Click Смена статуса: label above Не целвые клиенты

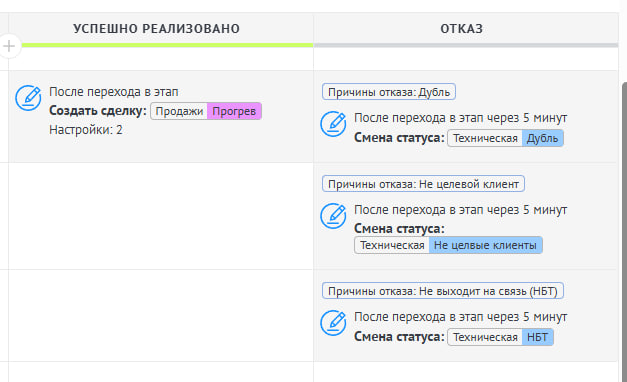pyautogui.click(x=399, y=228)
